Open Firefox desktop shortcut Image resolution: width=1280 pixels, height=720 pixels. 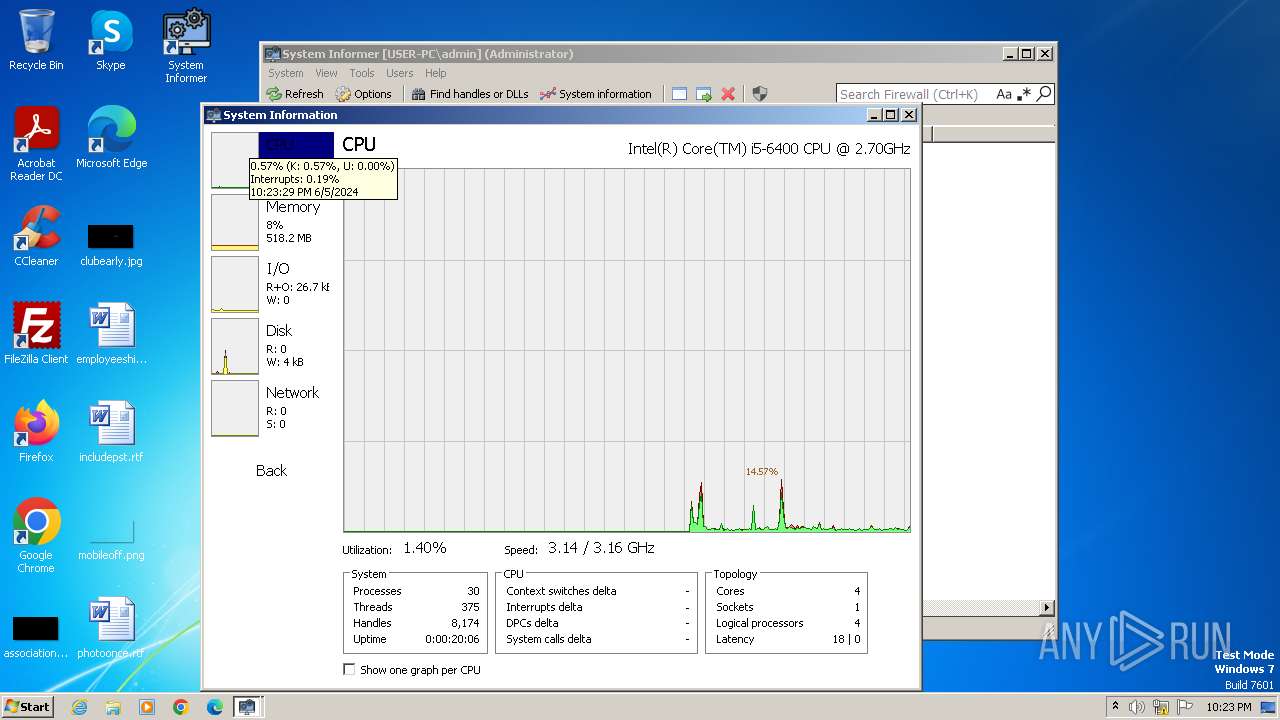(x=36, y=431)
